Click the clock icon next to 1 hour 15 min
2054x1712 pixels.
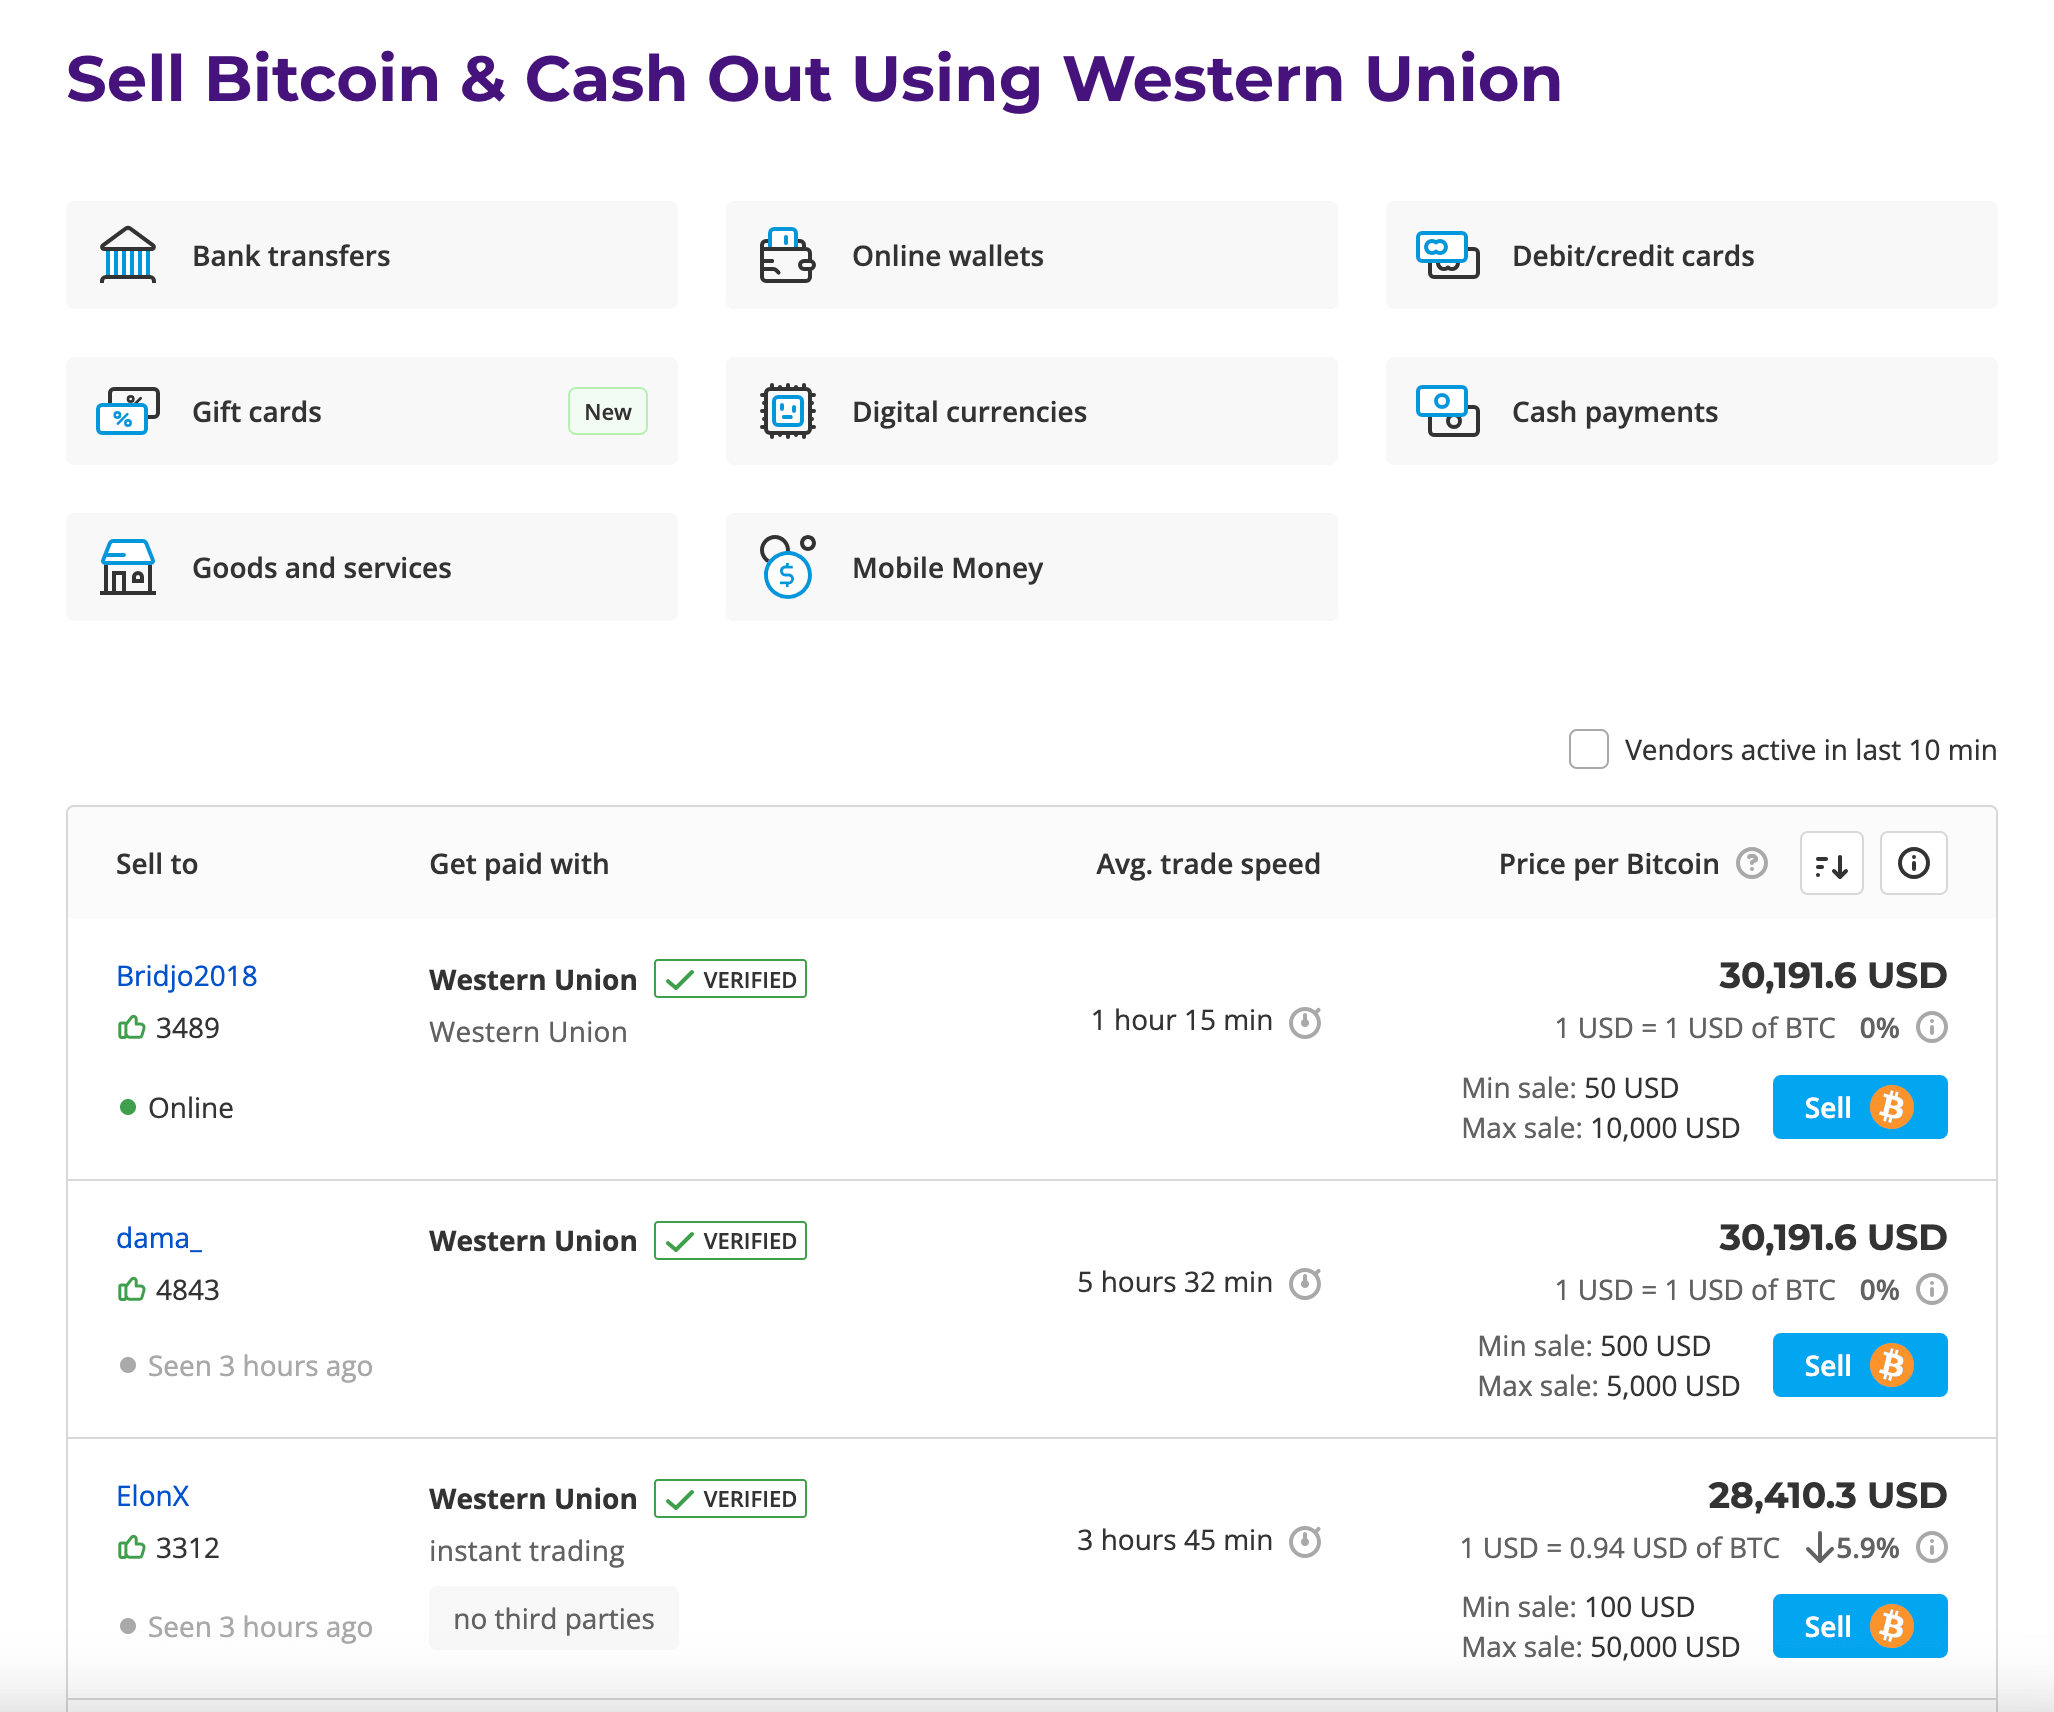(1305, 1022)
